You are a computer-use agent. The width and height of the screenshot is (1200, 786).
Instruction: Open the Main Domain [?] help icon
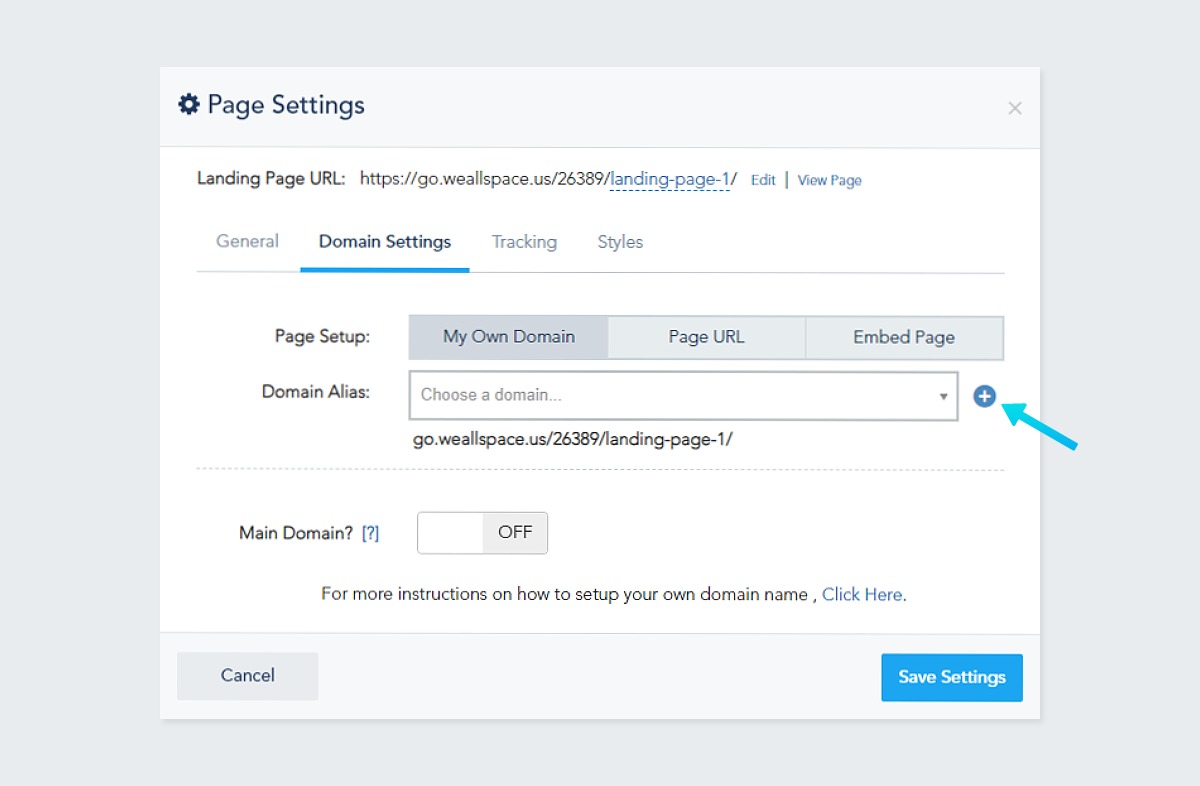pos(370,534)
